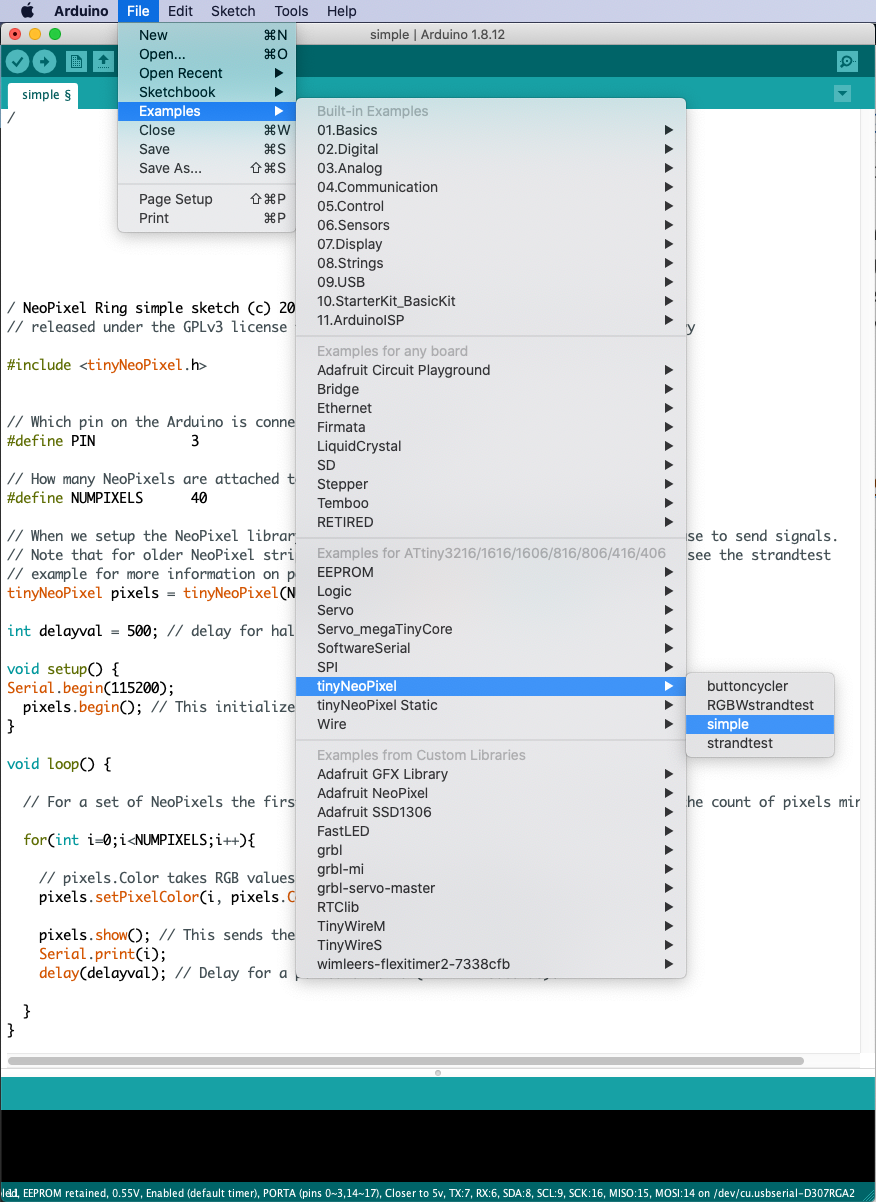The height and width of the screenshot is (1202, 876).
Task: Expand the 01.Basics examples submenu
Action: [491, 130]
